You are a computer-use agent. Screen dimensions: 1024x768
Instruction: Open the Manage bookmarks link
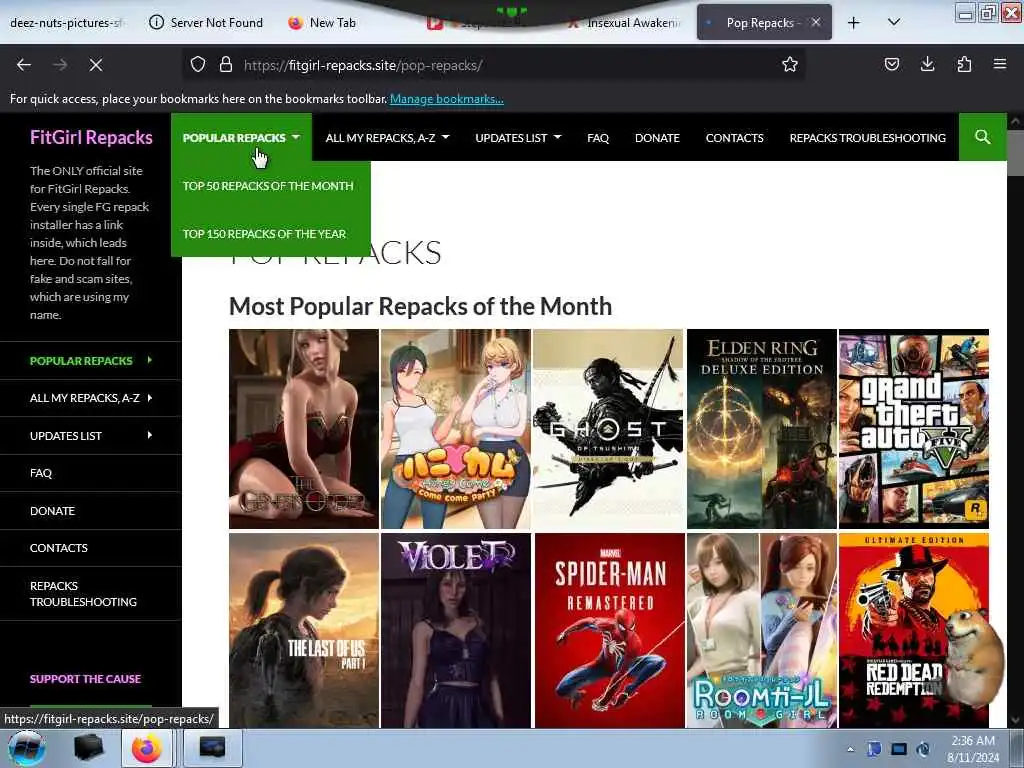(x=447, y=99)
